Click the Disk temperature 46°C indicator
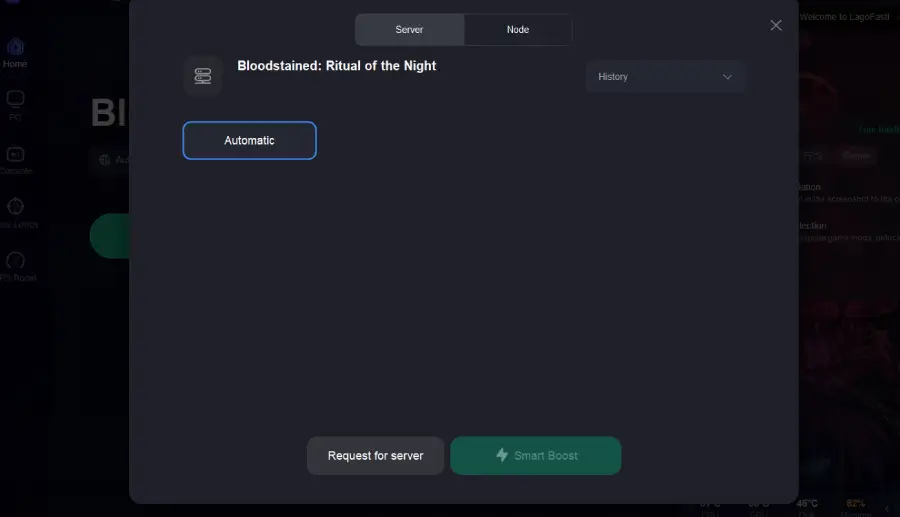 click(807, 505)
